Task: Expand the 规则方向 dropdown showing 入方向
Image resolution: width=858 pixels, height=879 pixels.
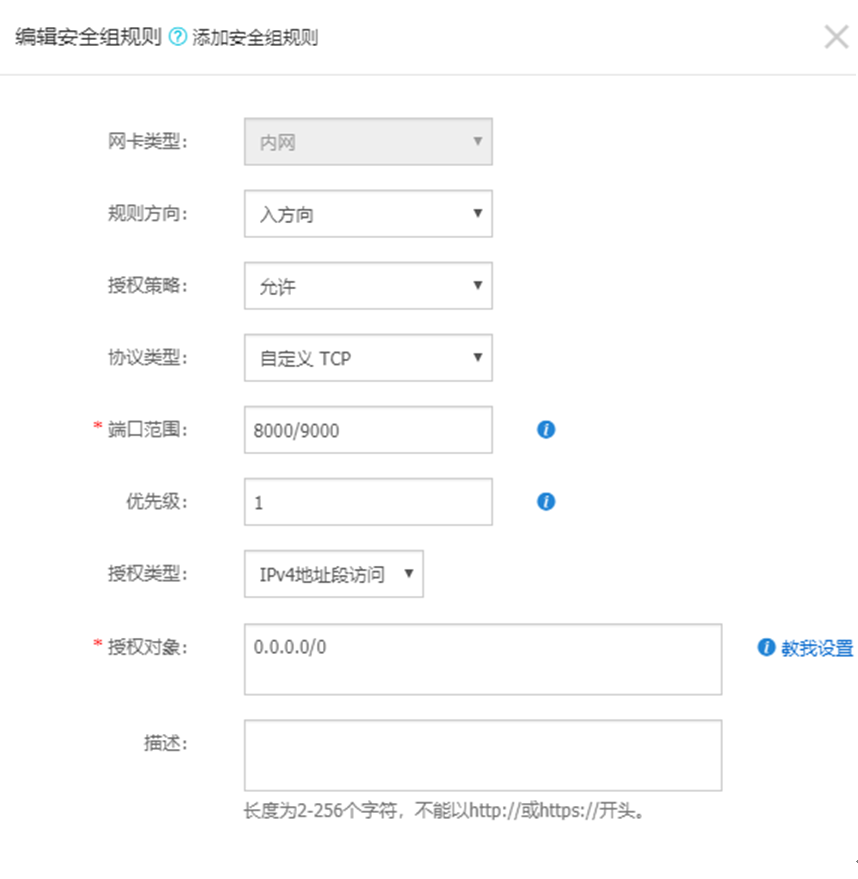Action: pos(368,214)
